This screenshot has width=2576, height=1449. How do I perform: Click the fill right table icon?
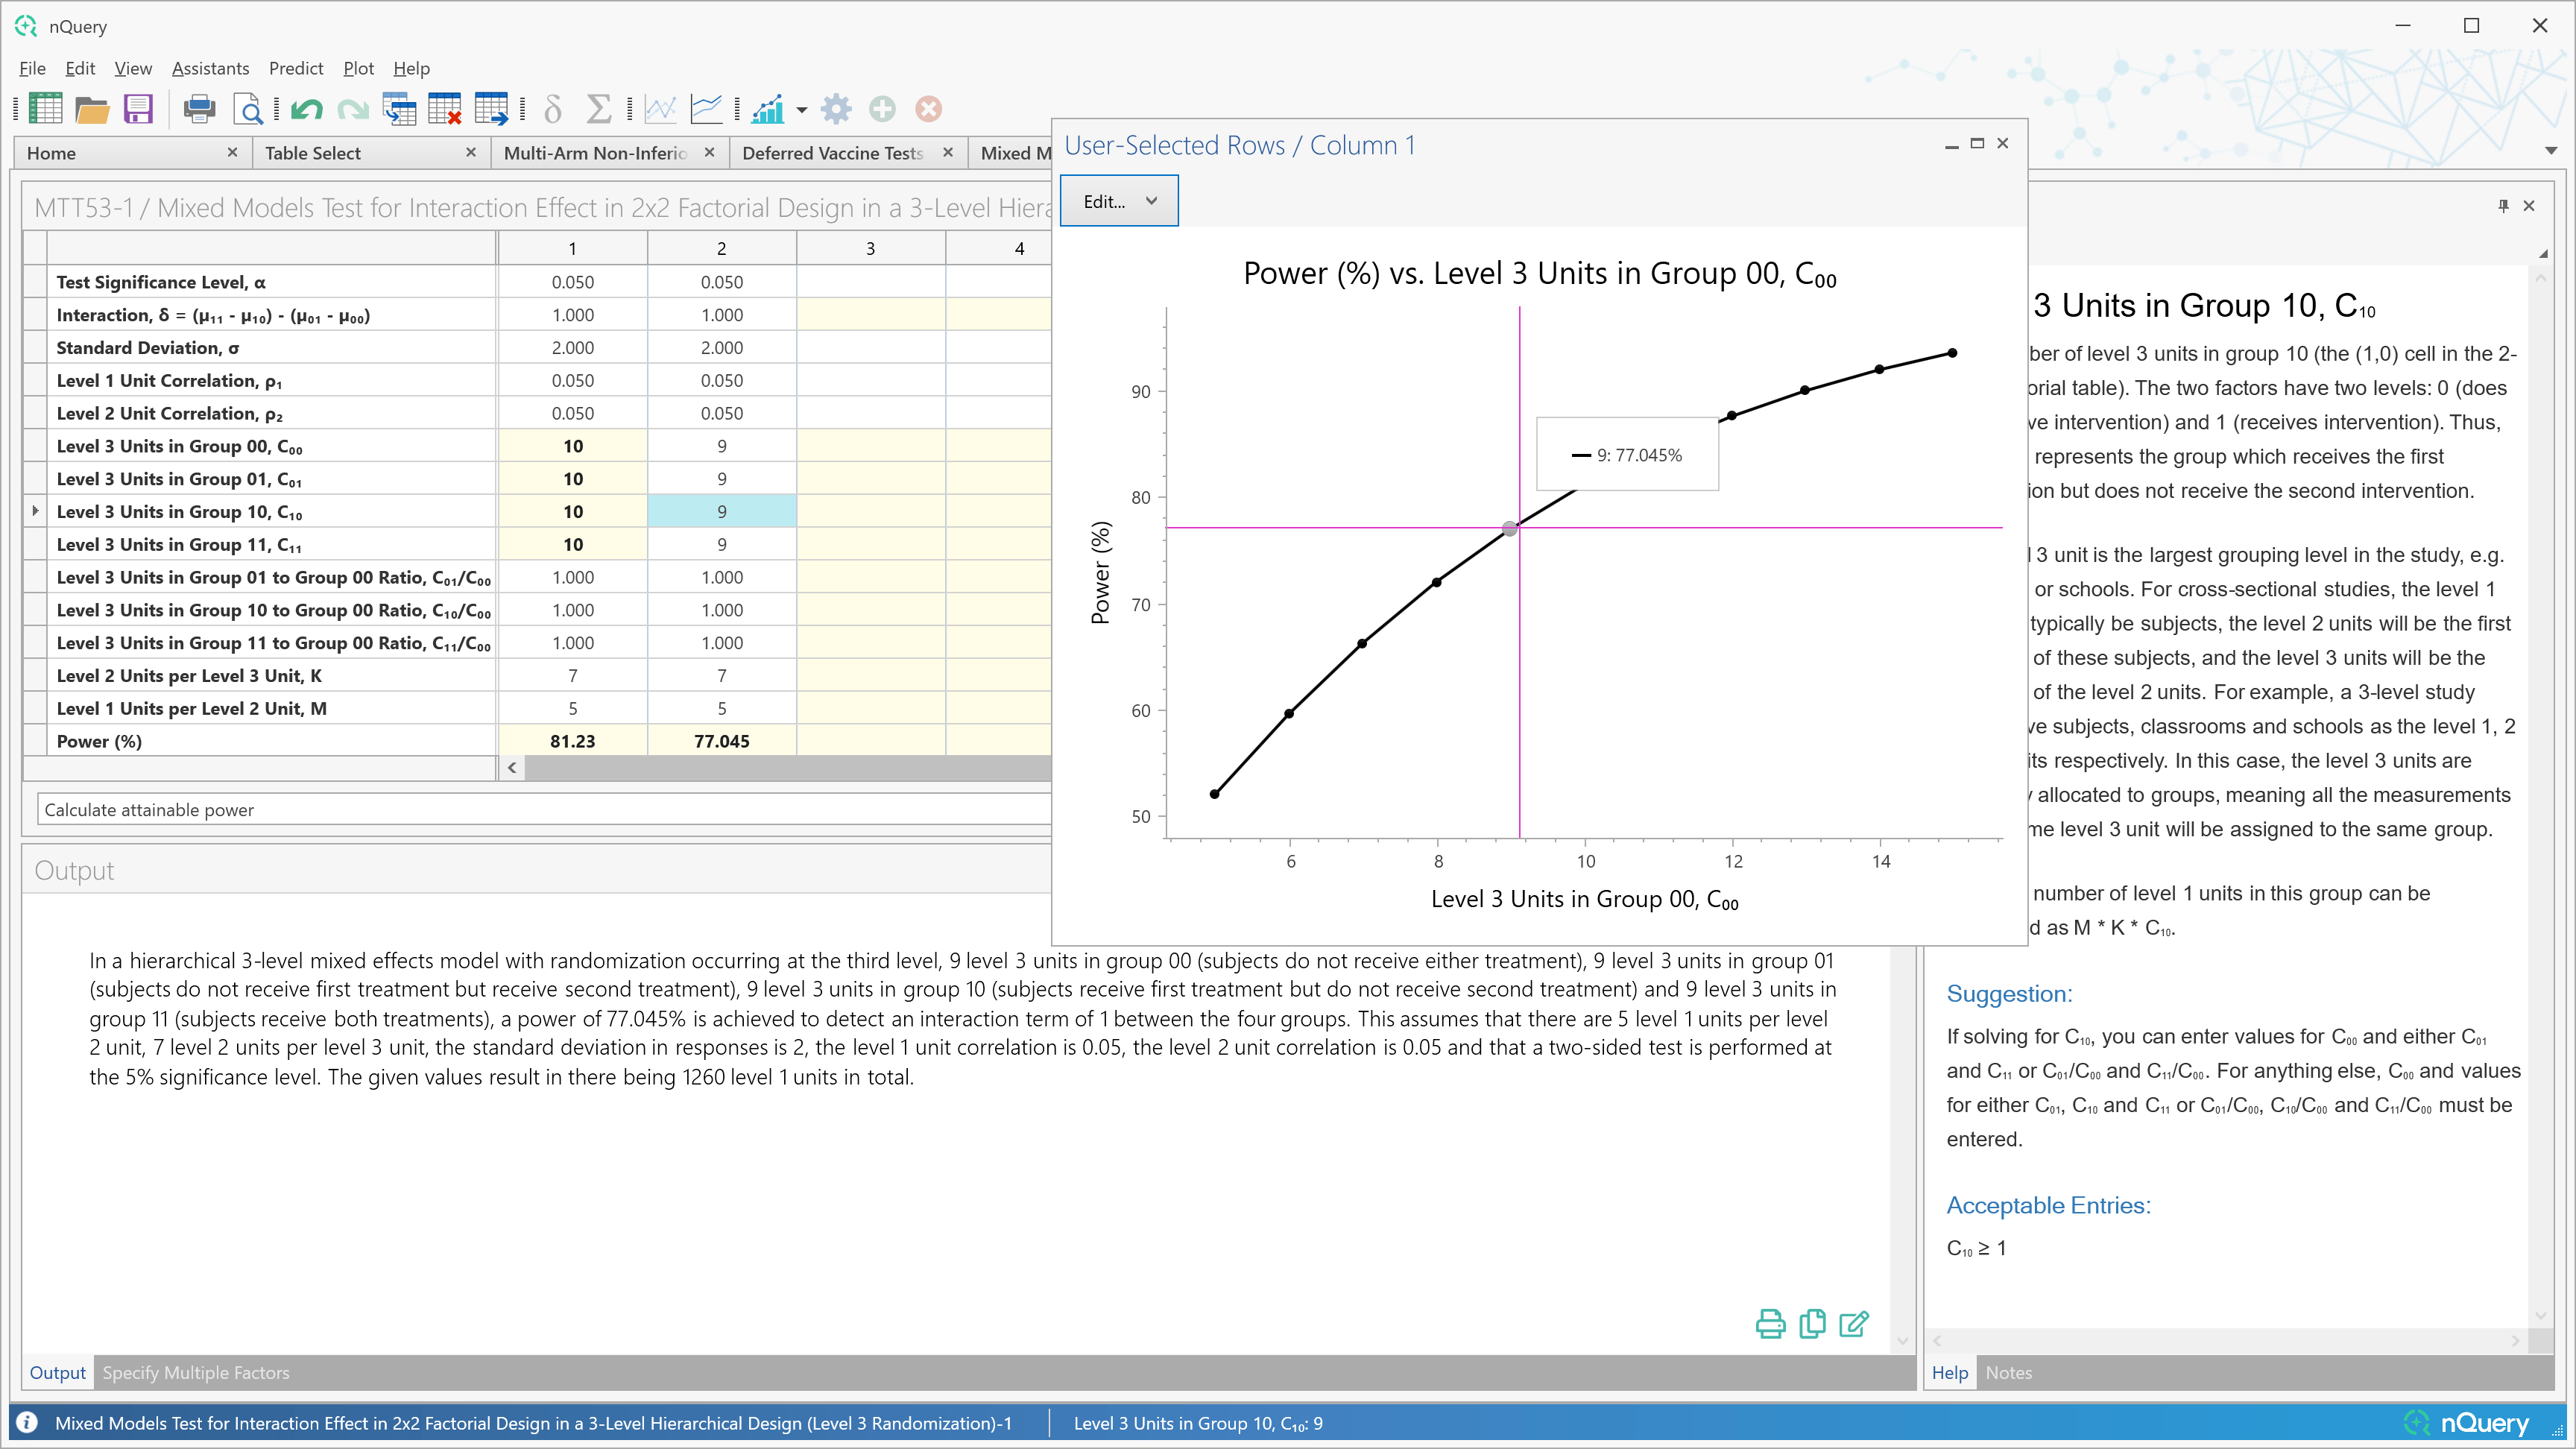[x=491, y=108]
